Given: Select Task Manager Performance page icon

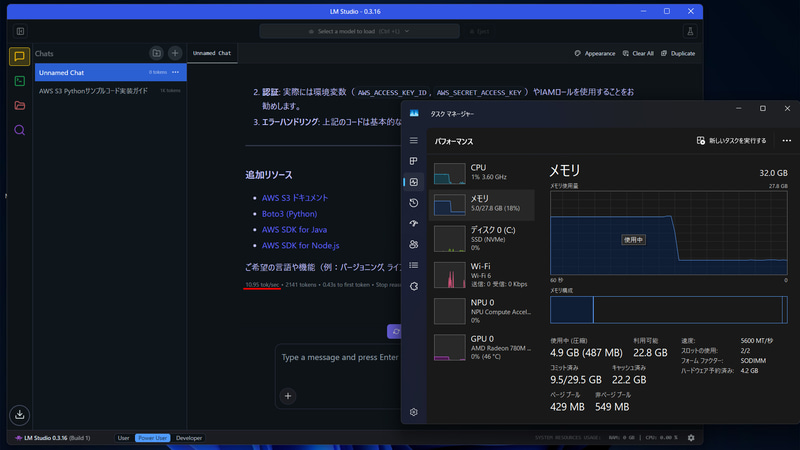Looking at the screenshot, I should tap(414, 182).
